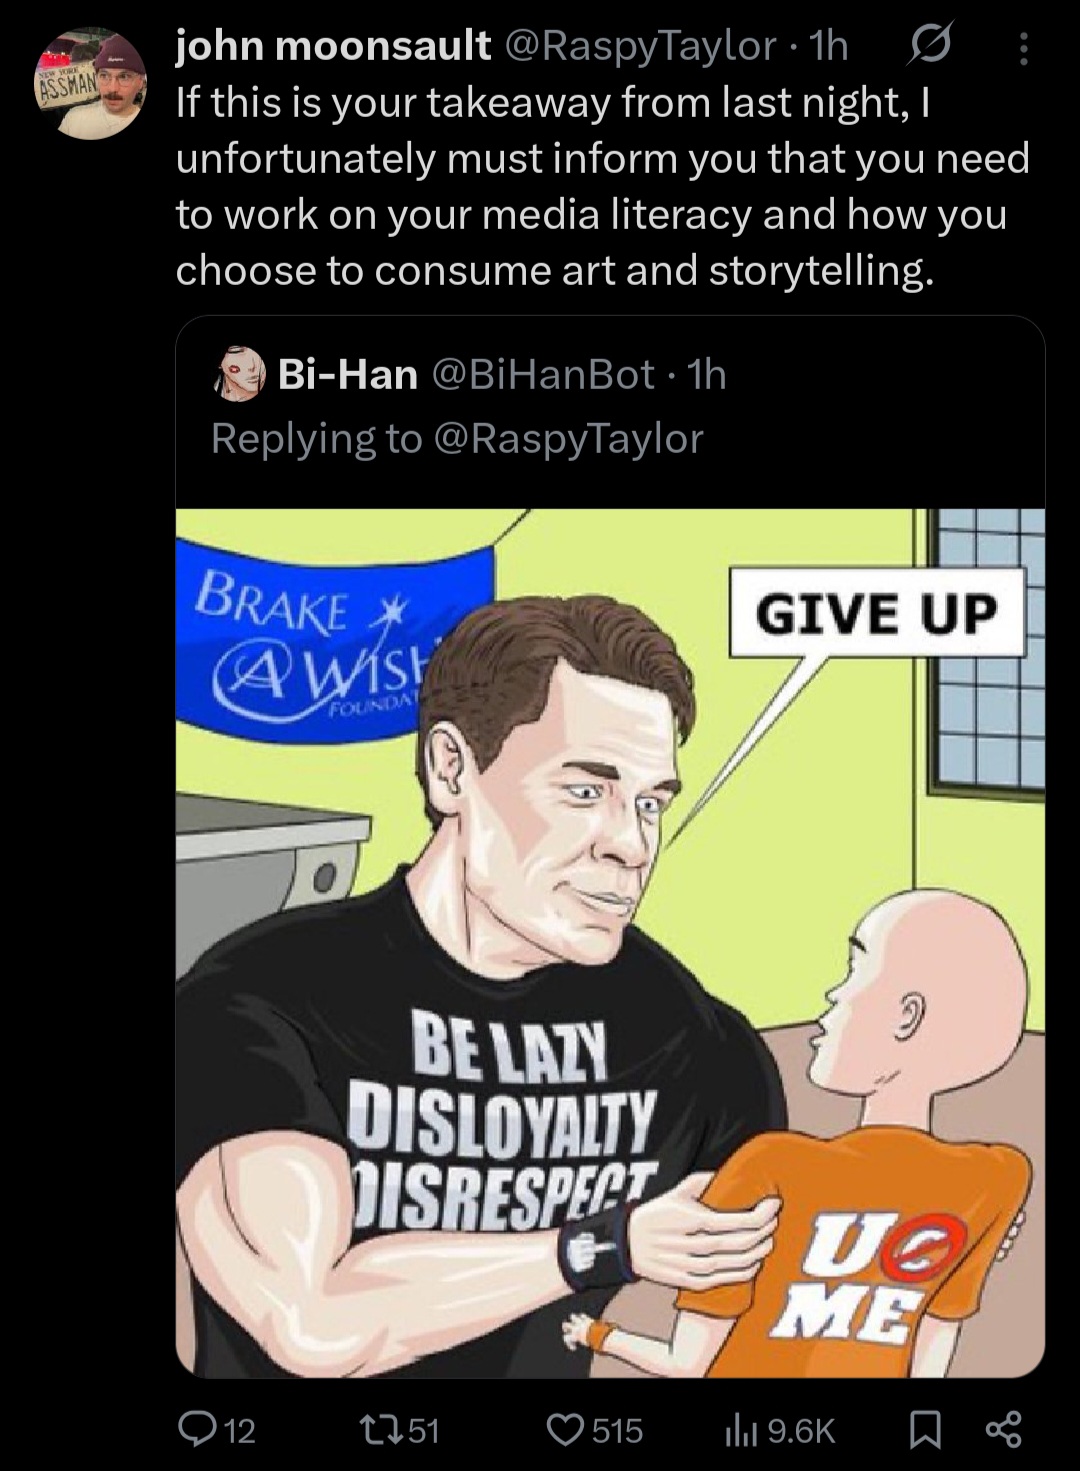Open Bi-Han's small profile avatar
Image resolution: width=1080 pixels, height=1471 pixels.
coord(240,375)
